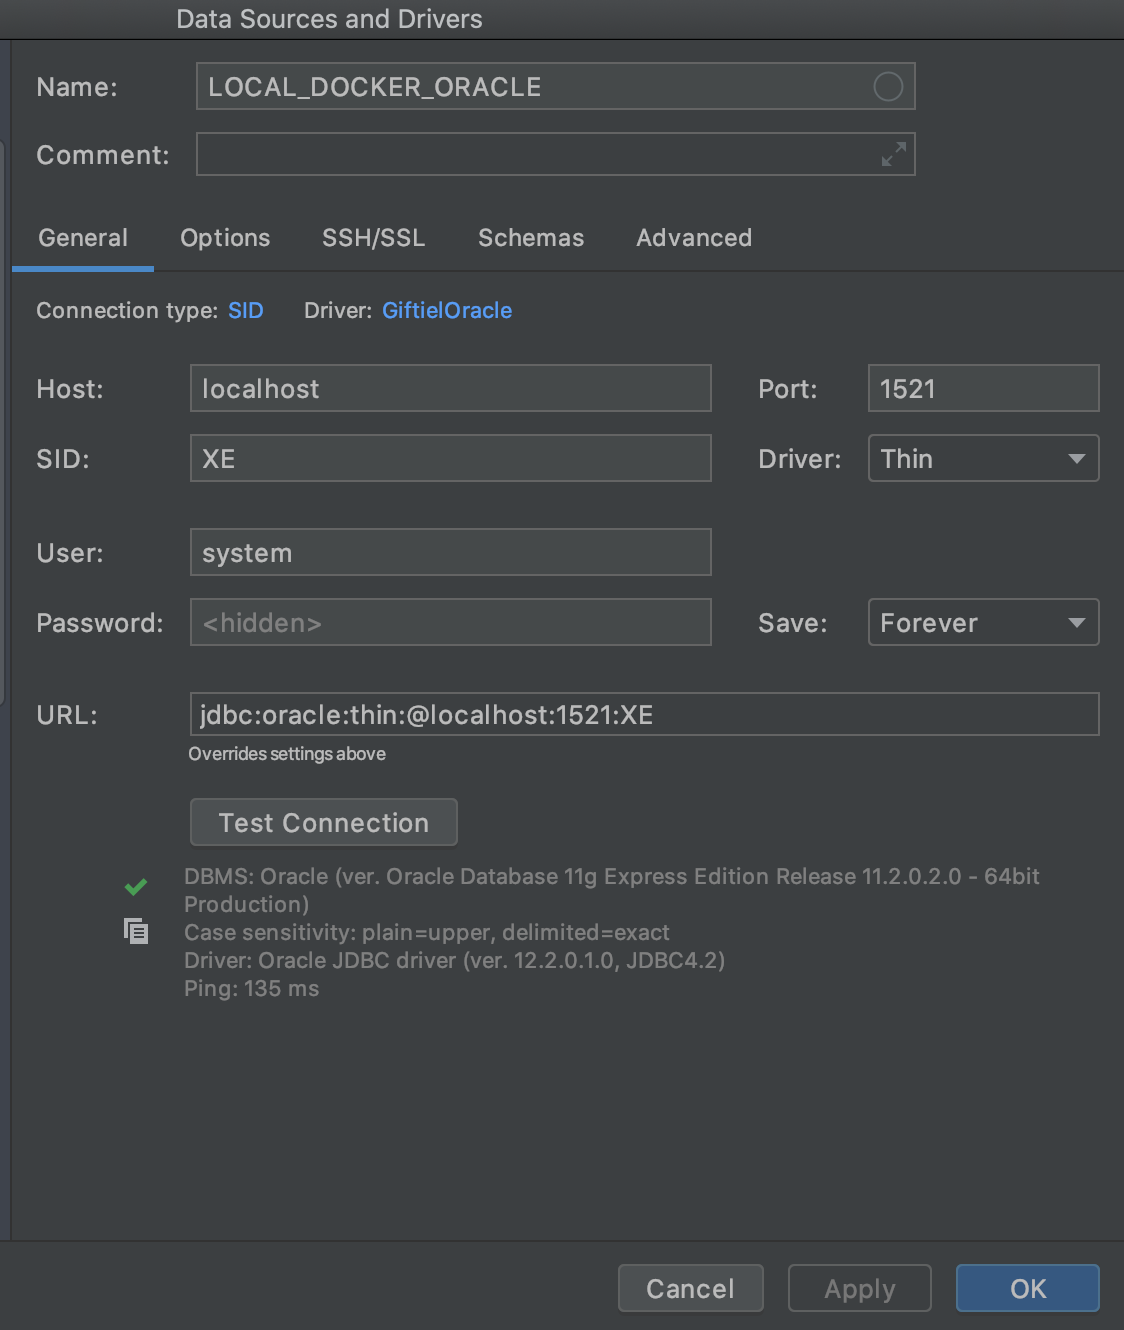Open the Advanced tab
The width and height of the screenshot is (1124, 1330).
pyautogui.click(x=694, y=238)
